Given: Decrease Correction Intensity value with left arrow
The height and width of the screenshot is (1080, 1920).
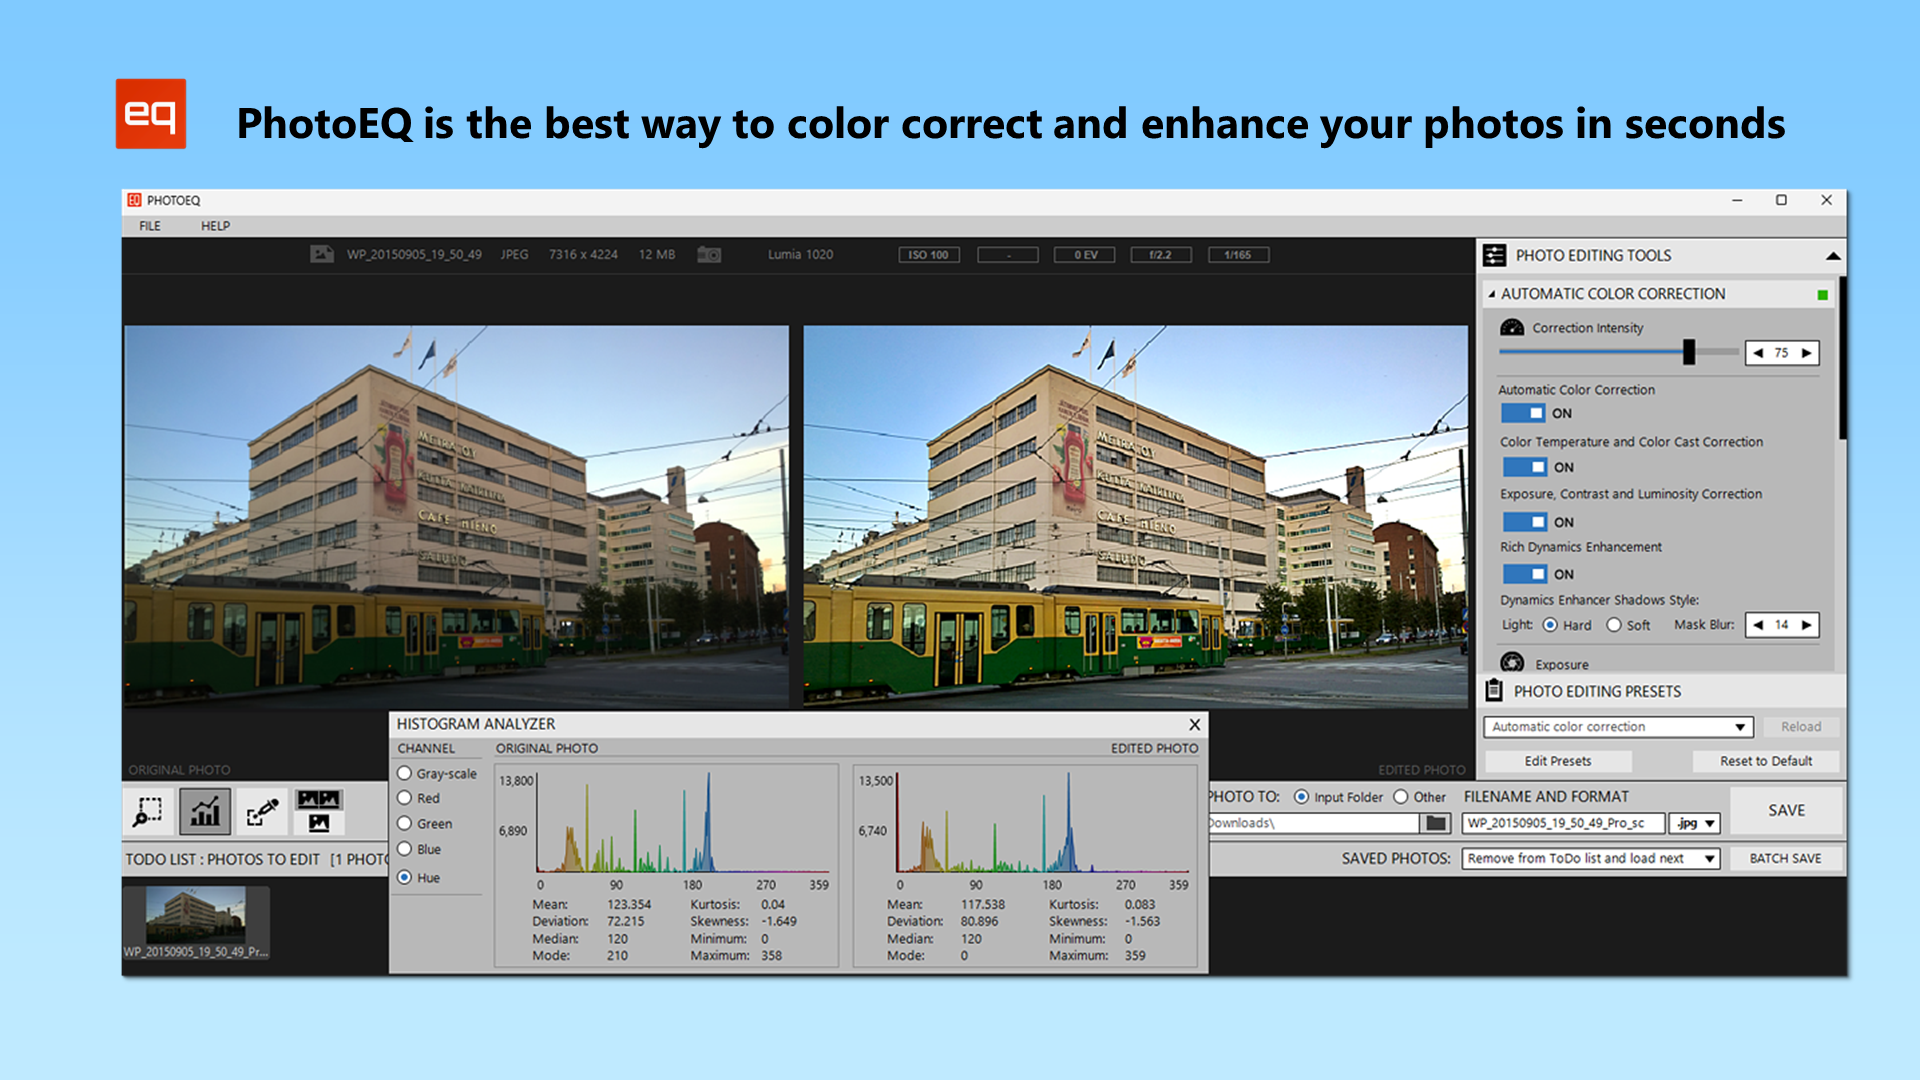Looking at the screenshot, I should 1758,353.
